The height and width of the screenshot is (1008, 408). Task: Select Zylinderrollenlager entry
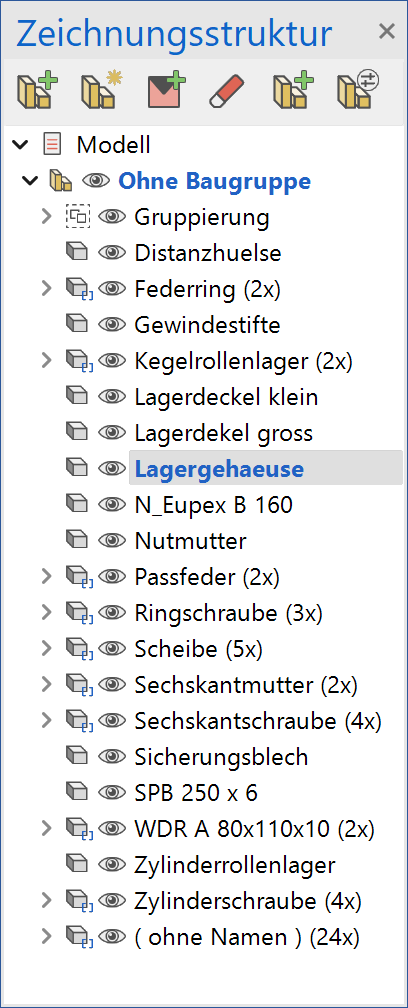pyautogui.click(x=235, y=865)
